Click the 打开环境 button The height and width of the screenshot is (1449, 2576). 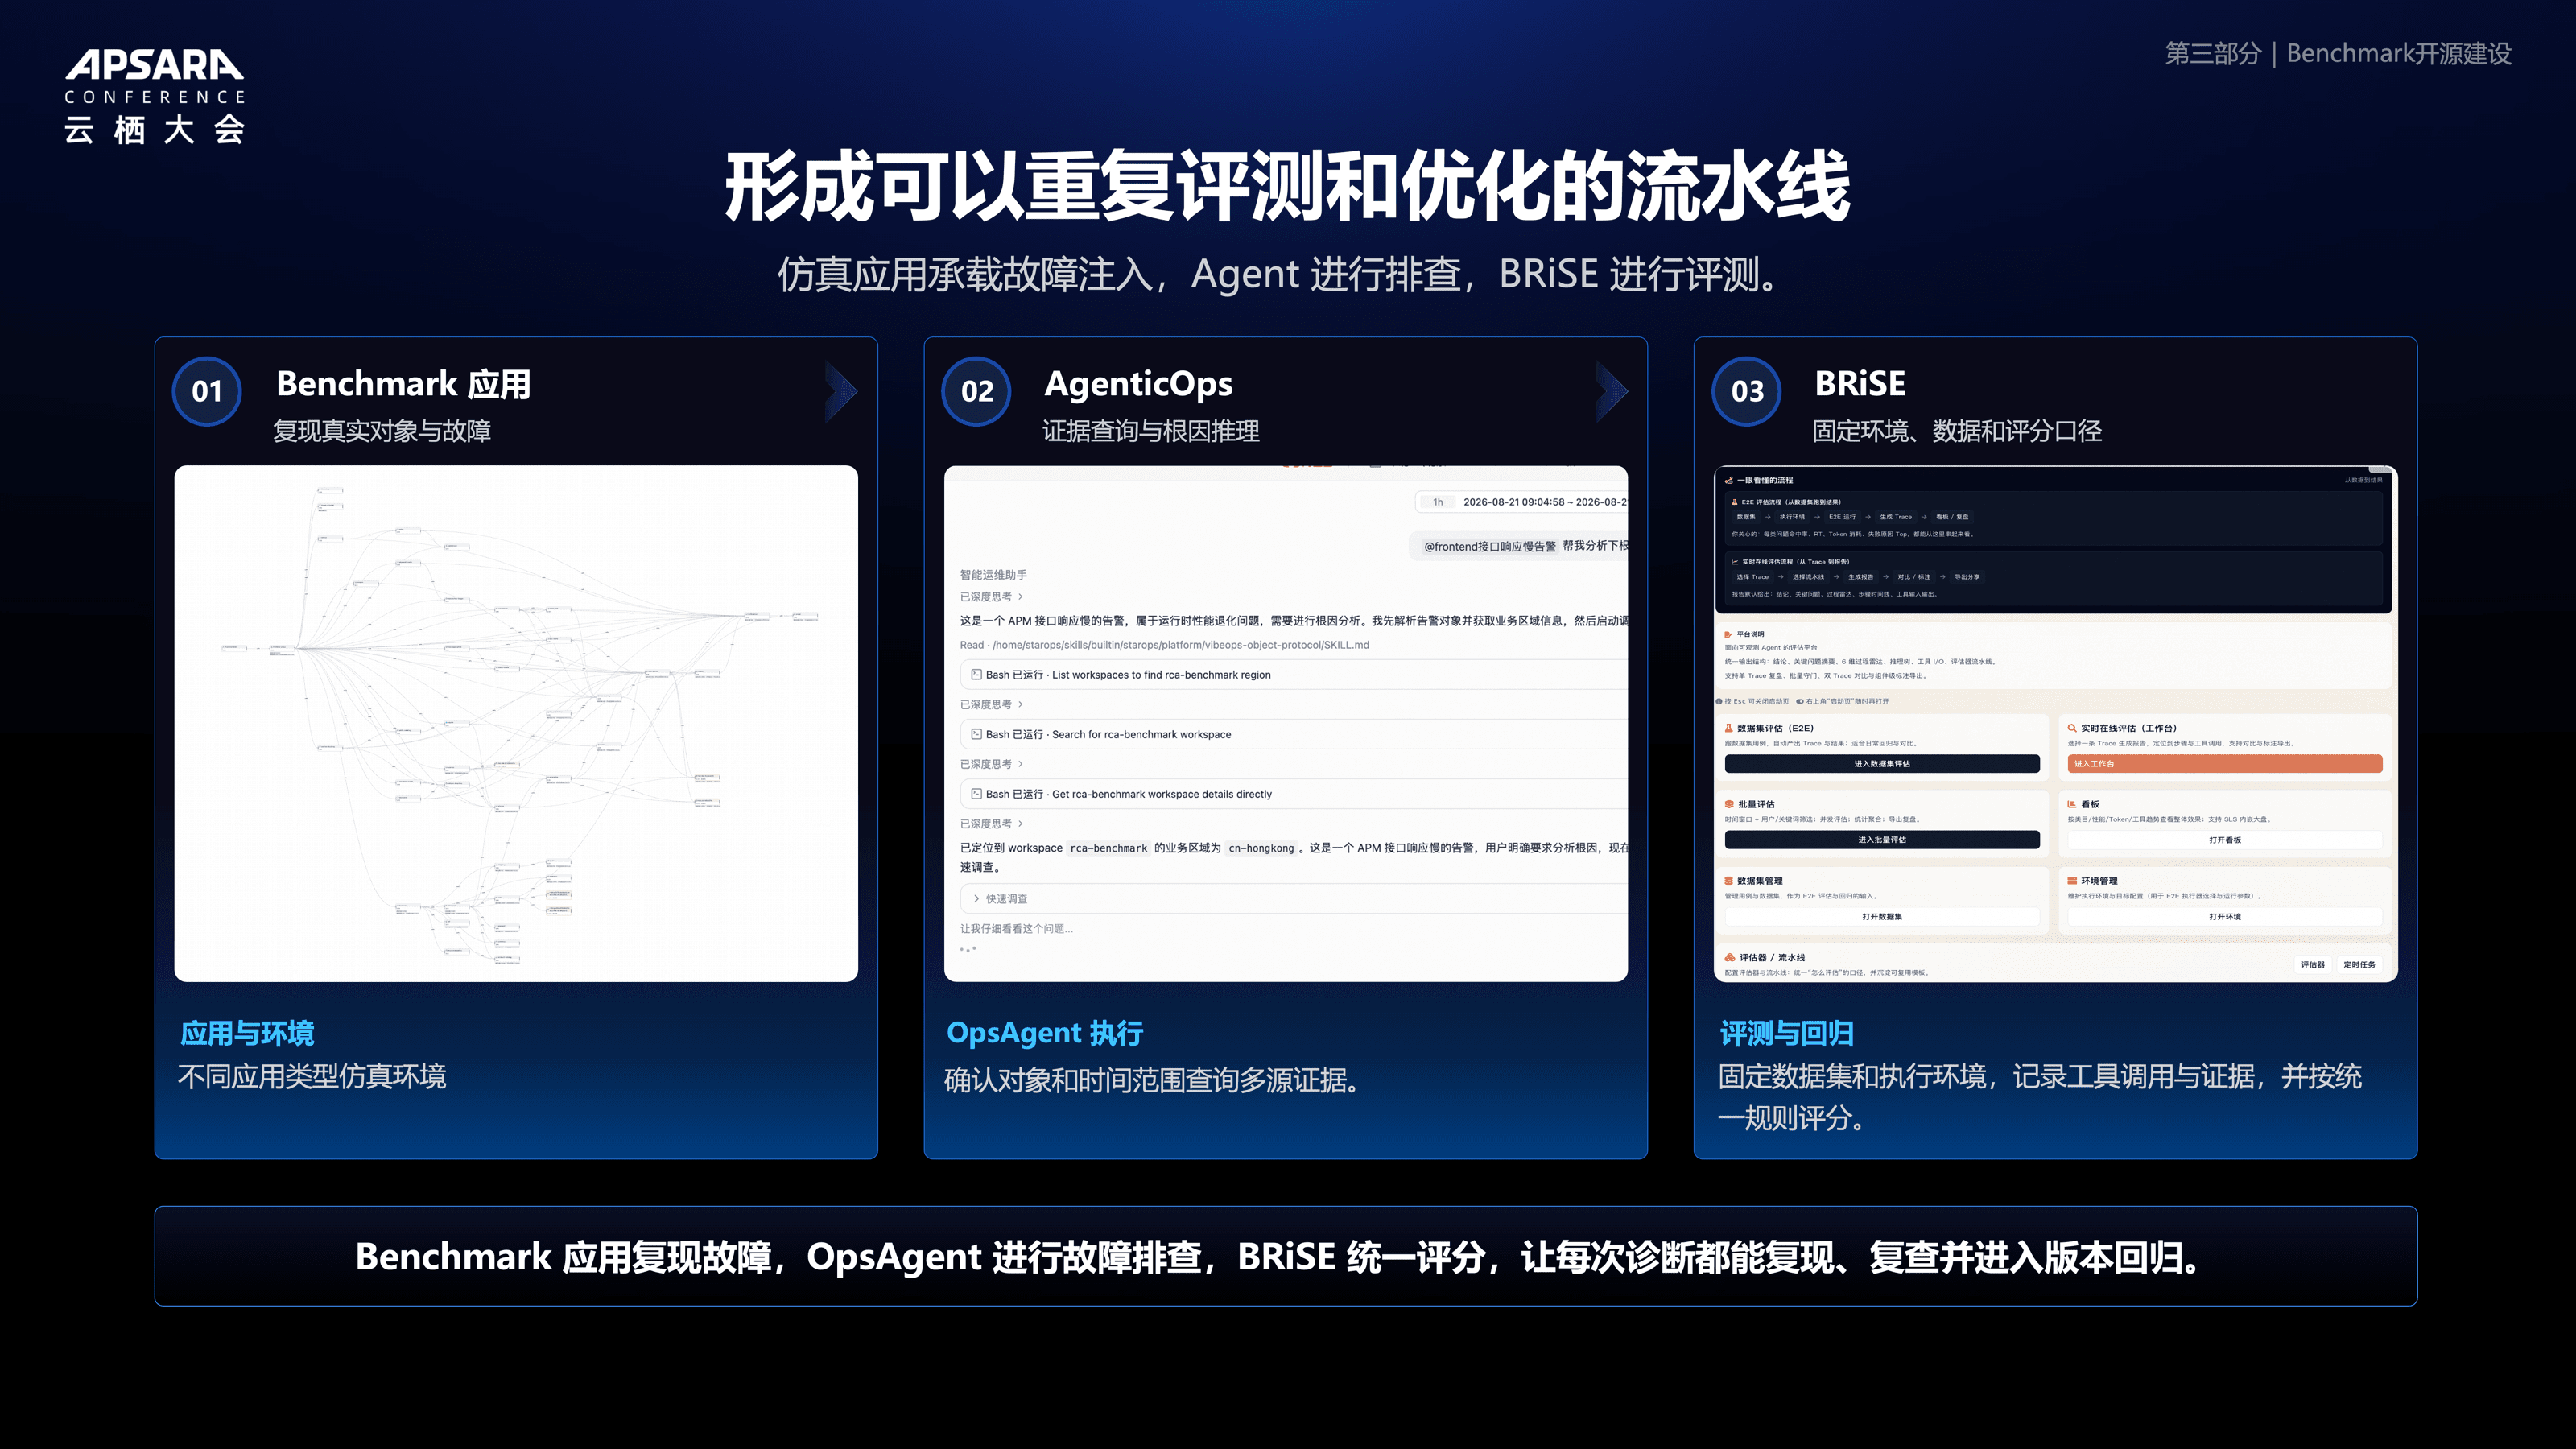click(2225, 917)
